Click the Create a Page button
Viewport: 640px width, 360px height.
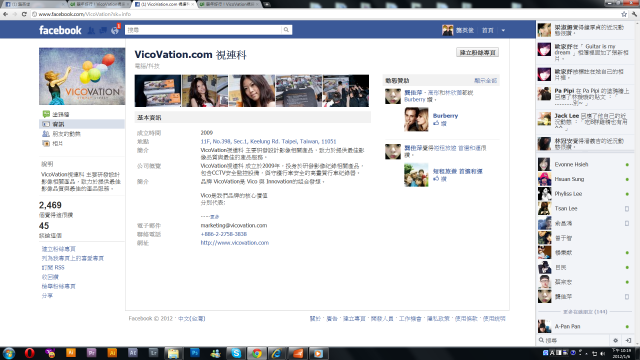(477, 53)
